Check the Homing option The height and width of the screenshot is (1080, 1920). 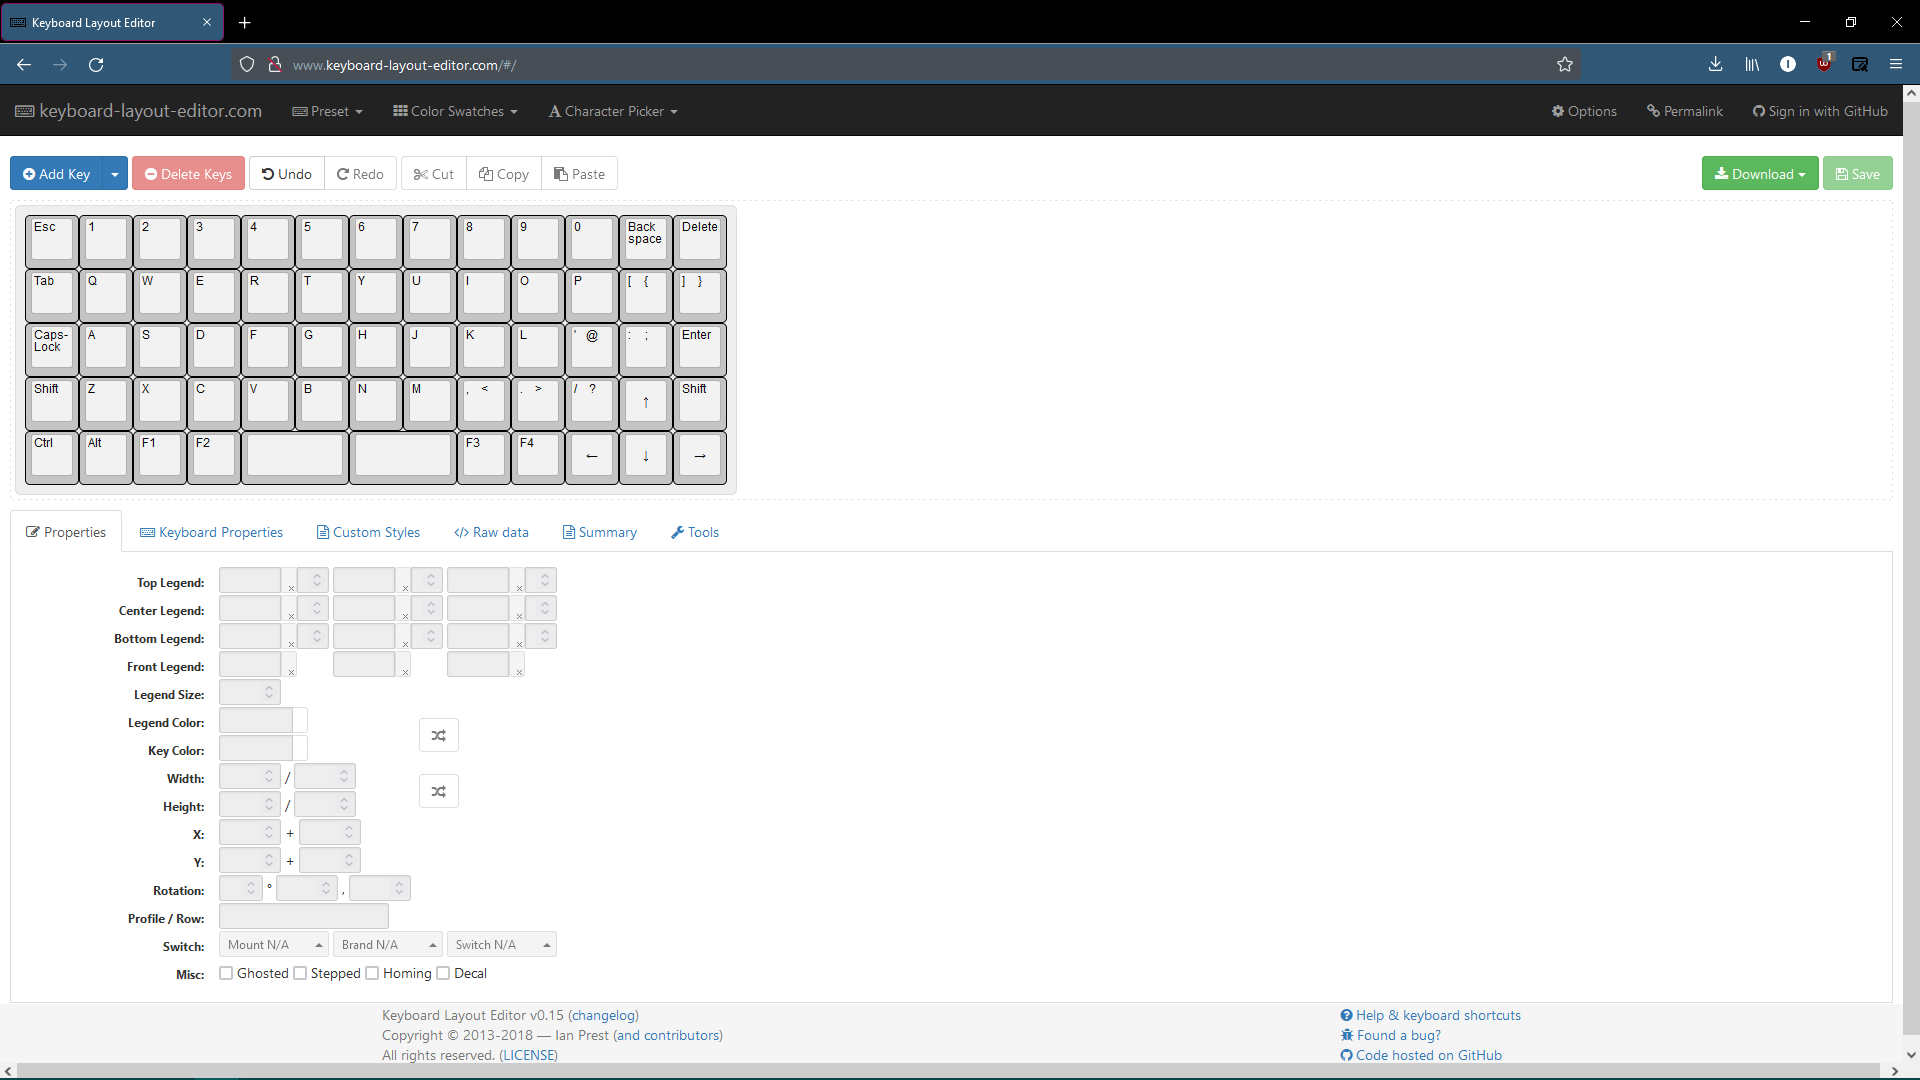pyautogui.click(x=372, y=974)
